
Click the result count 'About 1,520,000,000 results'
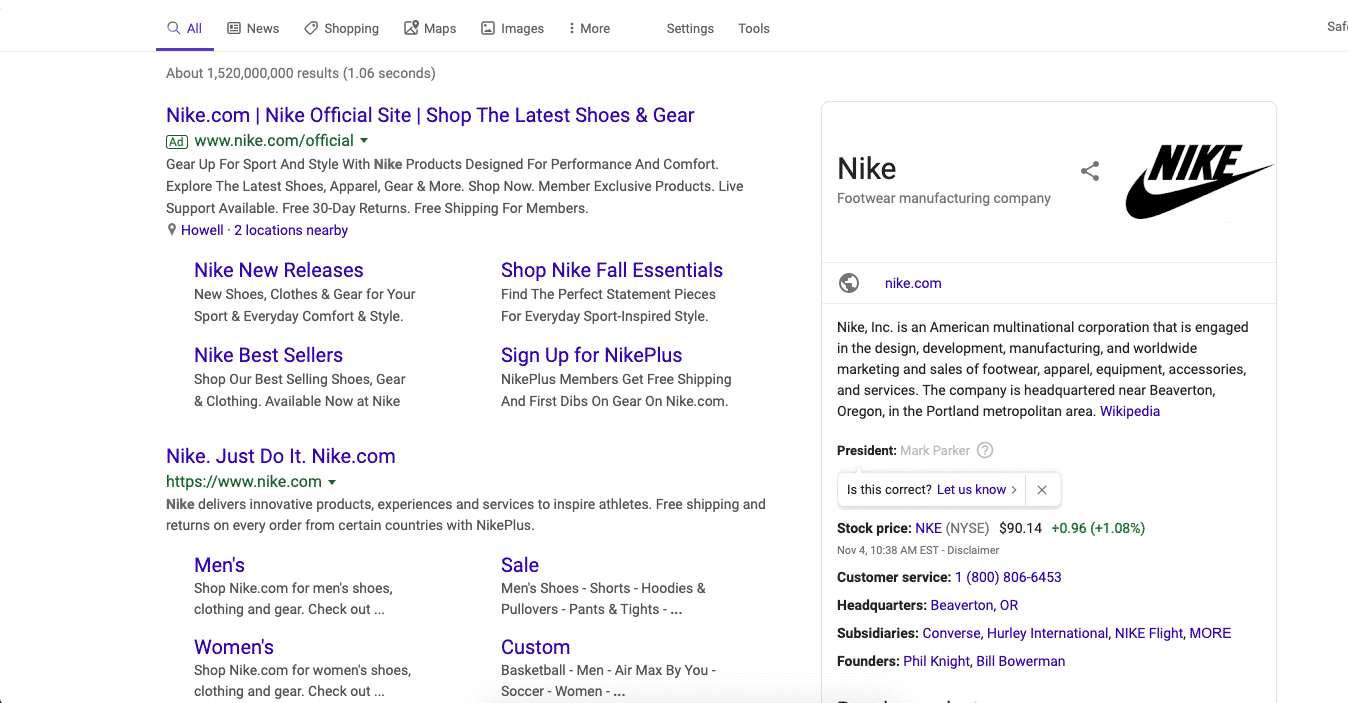click(x=253, y=73)
